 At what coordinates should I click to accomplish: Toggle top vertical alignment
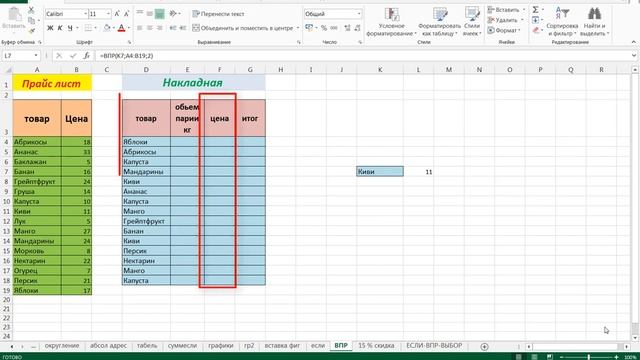pos(140,13)
